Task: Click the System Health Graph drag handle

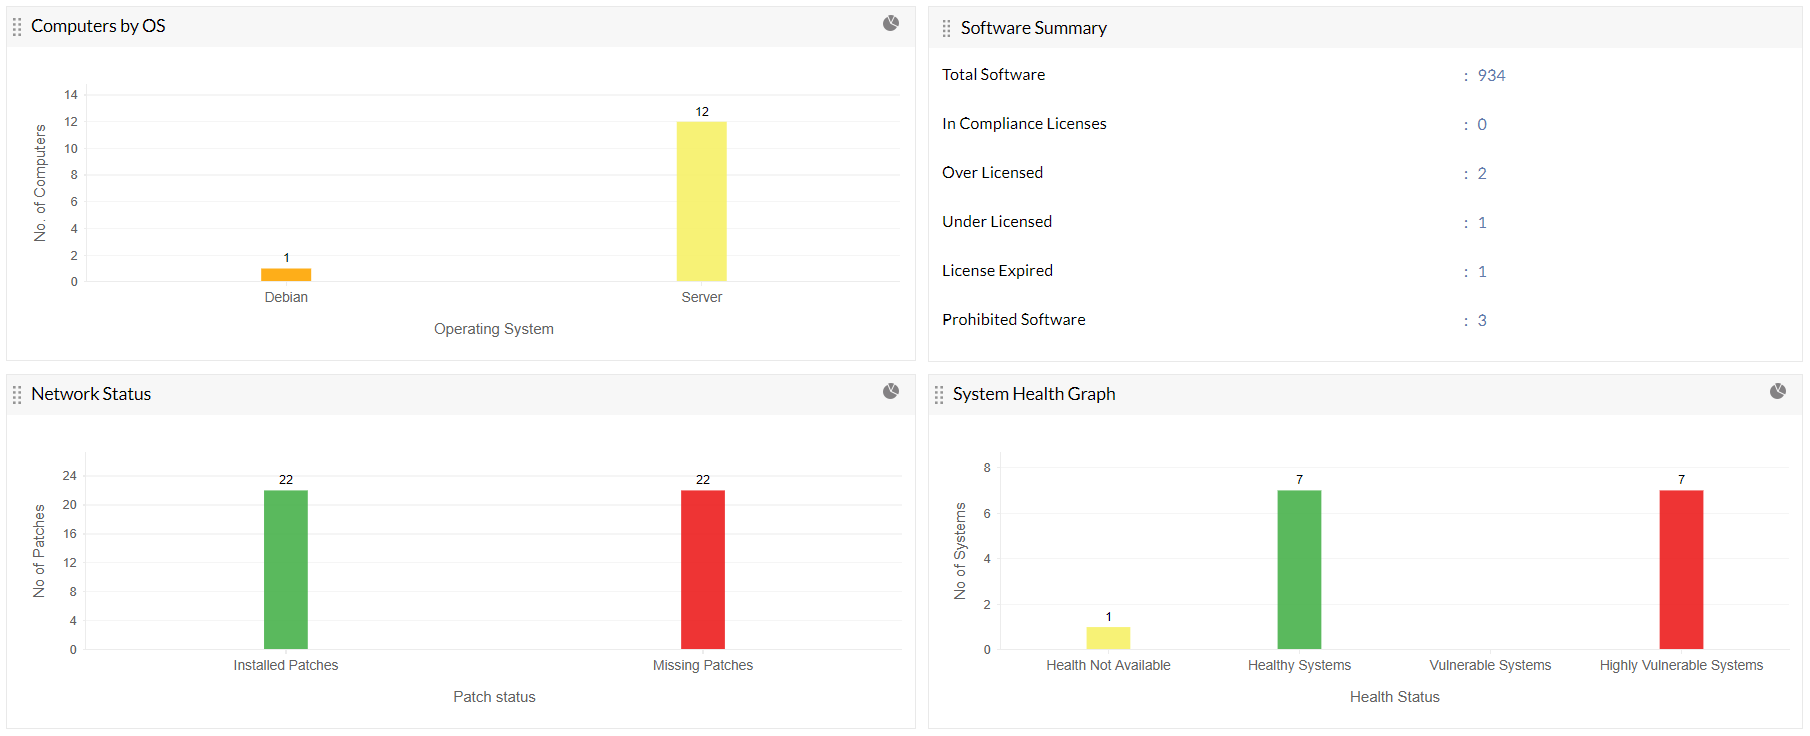Action: click(938, 395)
